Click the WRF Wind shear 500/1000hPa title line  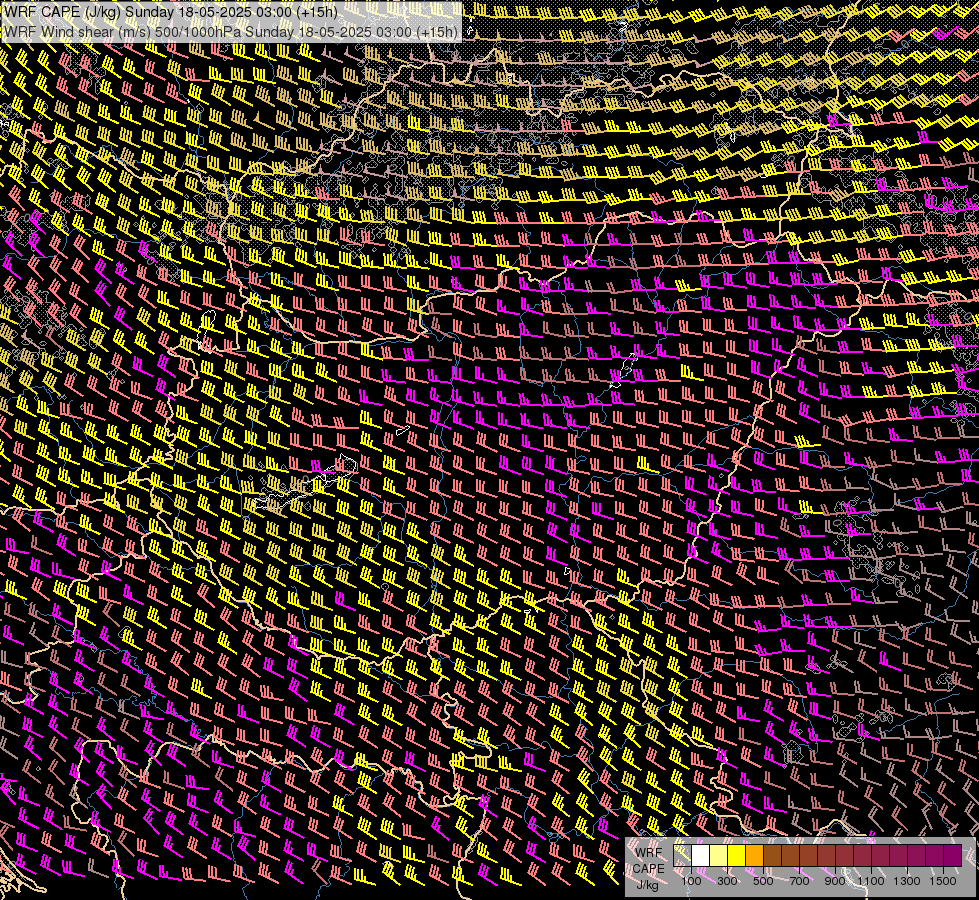(230, 32)
